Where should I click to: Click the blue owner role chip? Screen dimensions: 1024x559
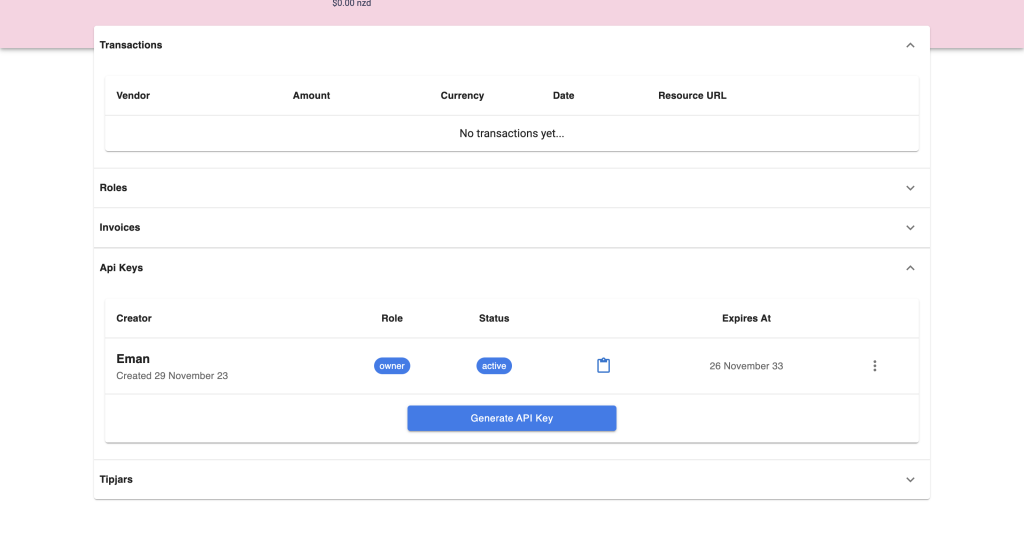392,366
